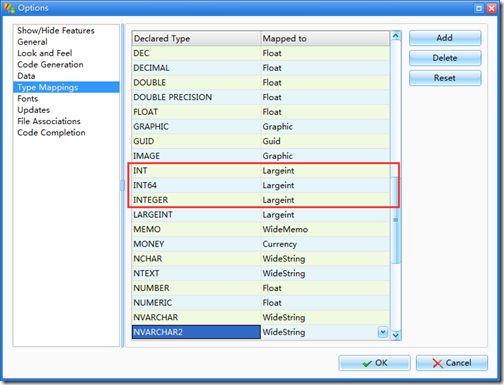Select the NUMBER declared type cell
This screenshot has width=504, height=385.
pos(196,288)
